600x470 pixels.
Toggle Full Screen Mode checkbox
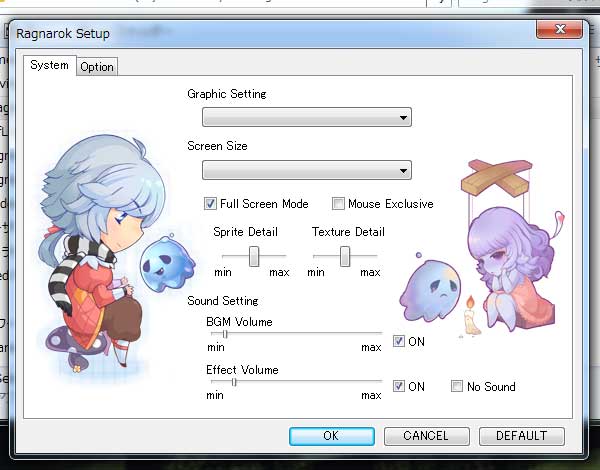210,204
